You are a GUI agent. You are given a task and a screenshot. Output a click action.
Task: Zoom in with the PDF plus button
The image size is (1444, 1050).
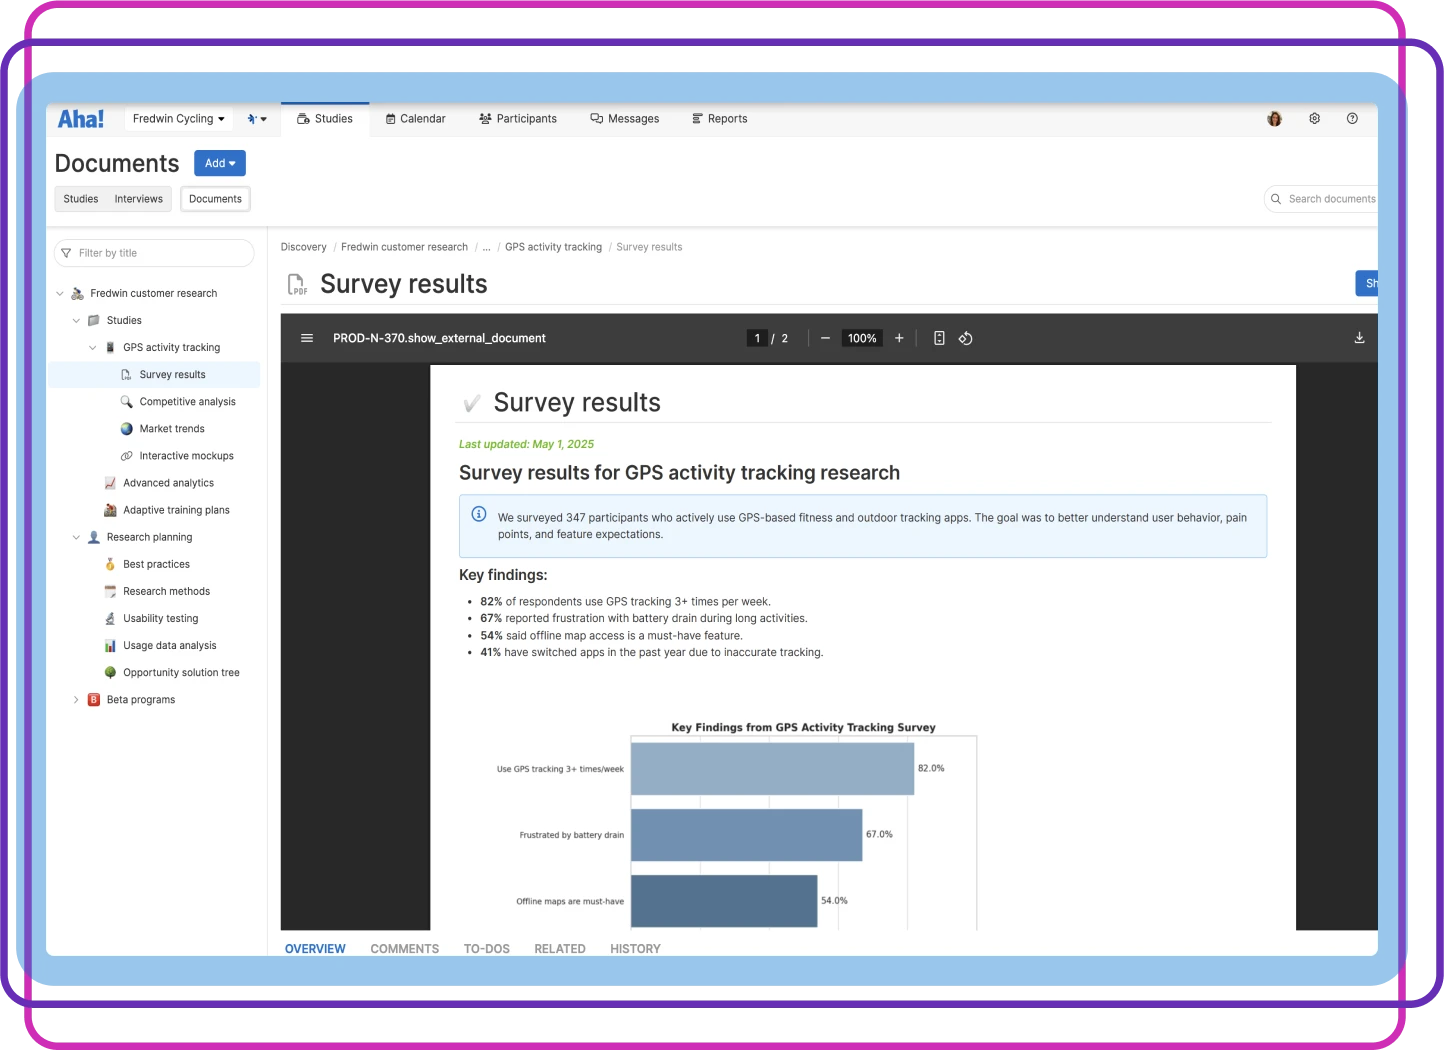899,338
